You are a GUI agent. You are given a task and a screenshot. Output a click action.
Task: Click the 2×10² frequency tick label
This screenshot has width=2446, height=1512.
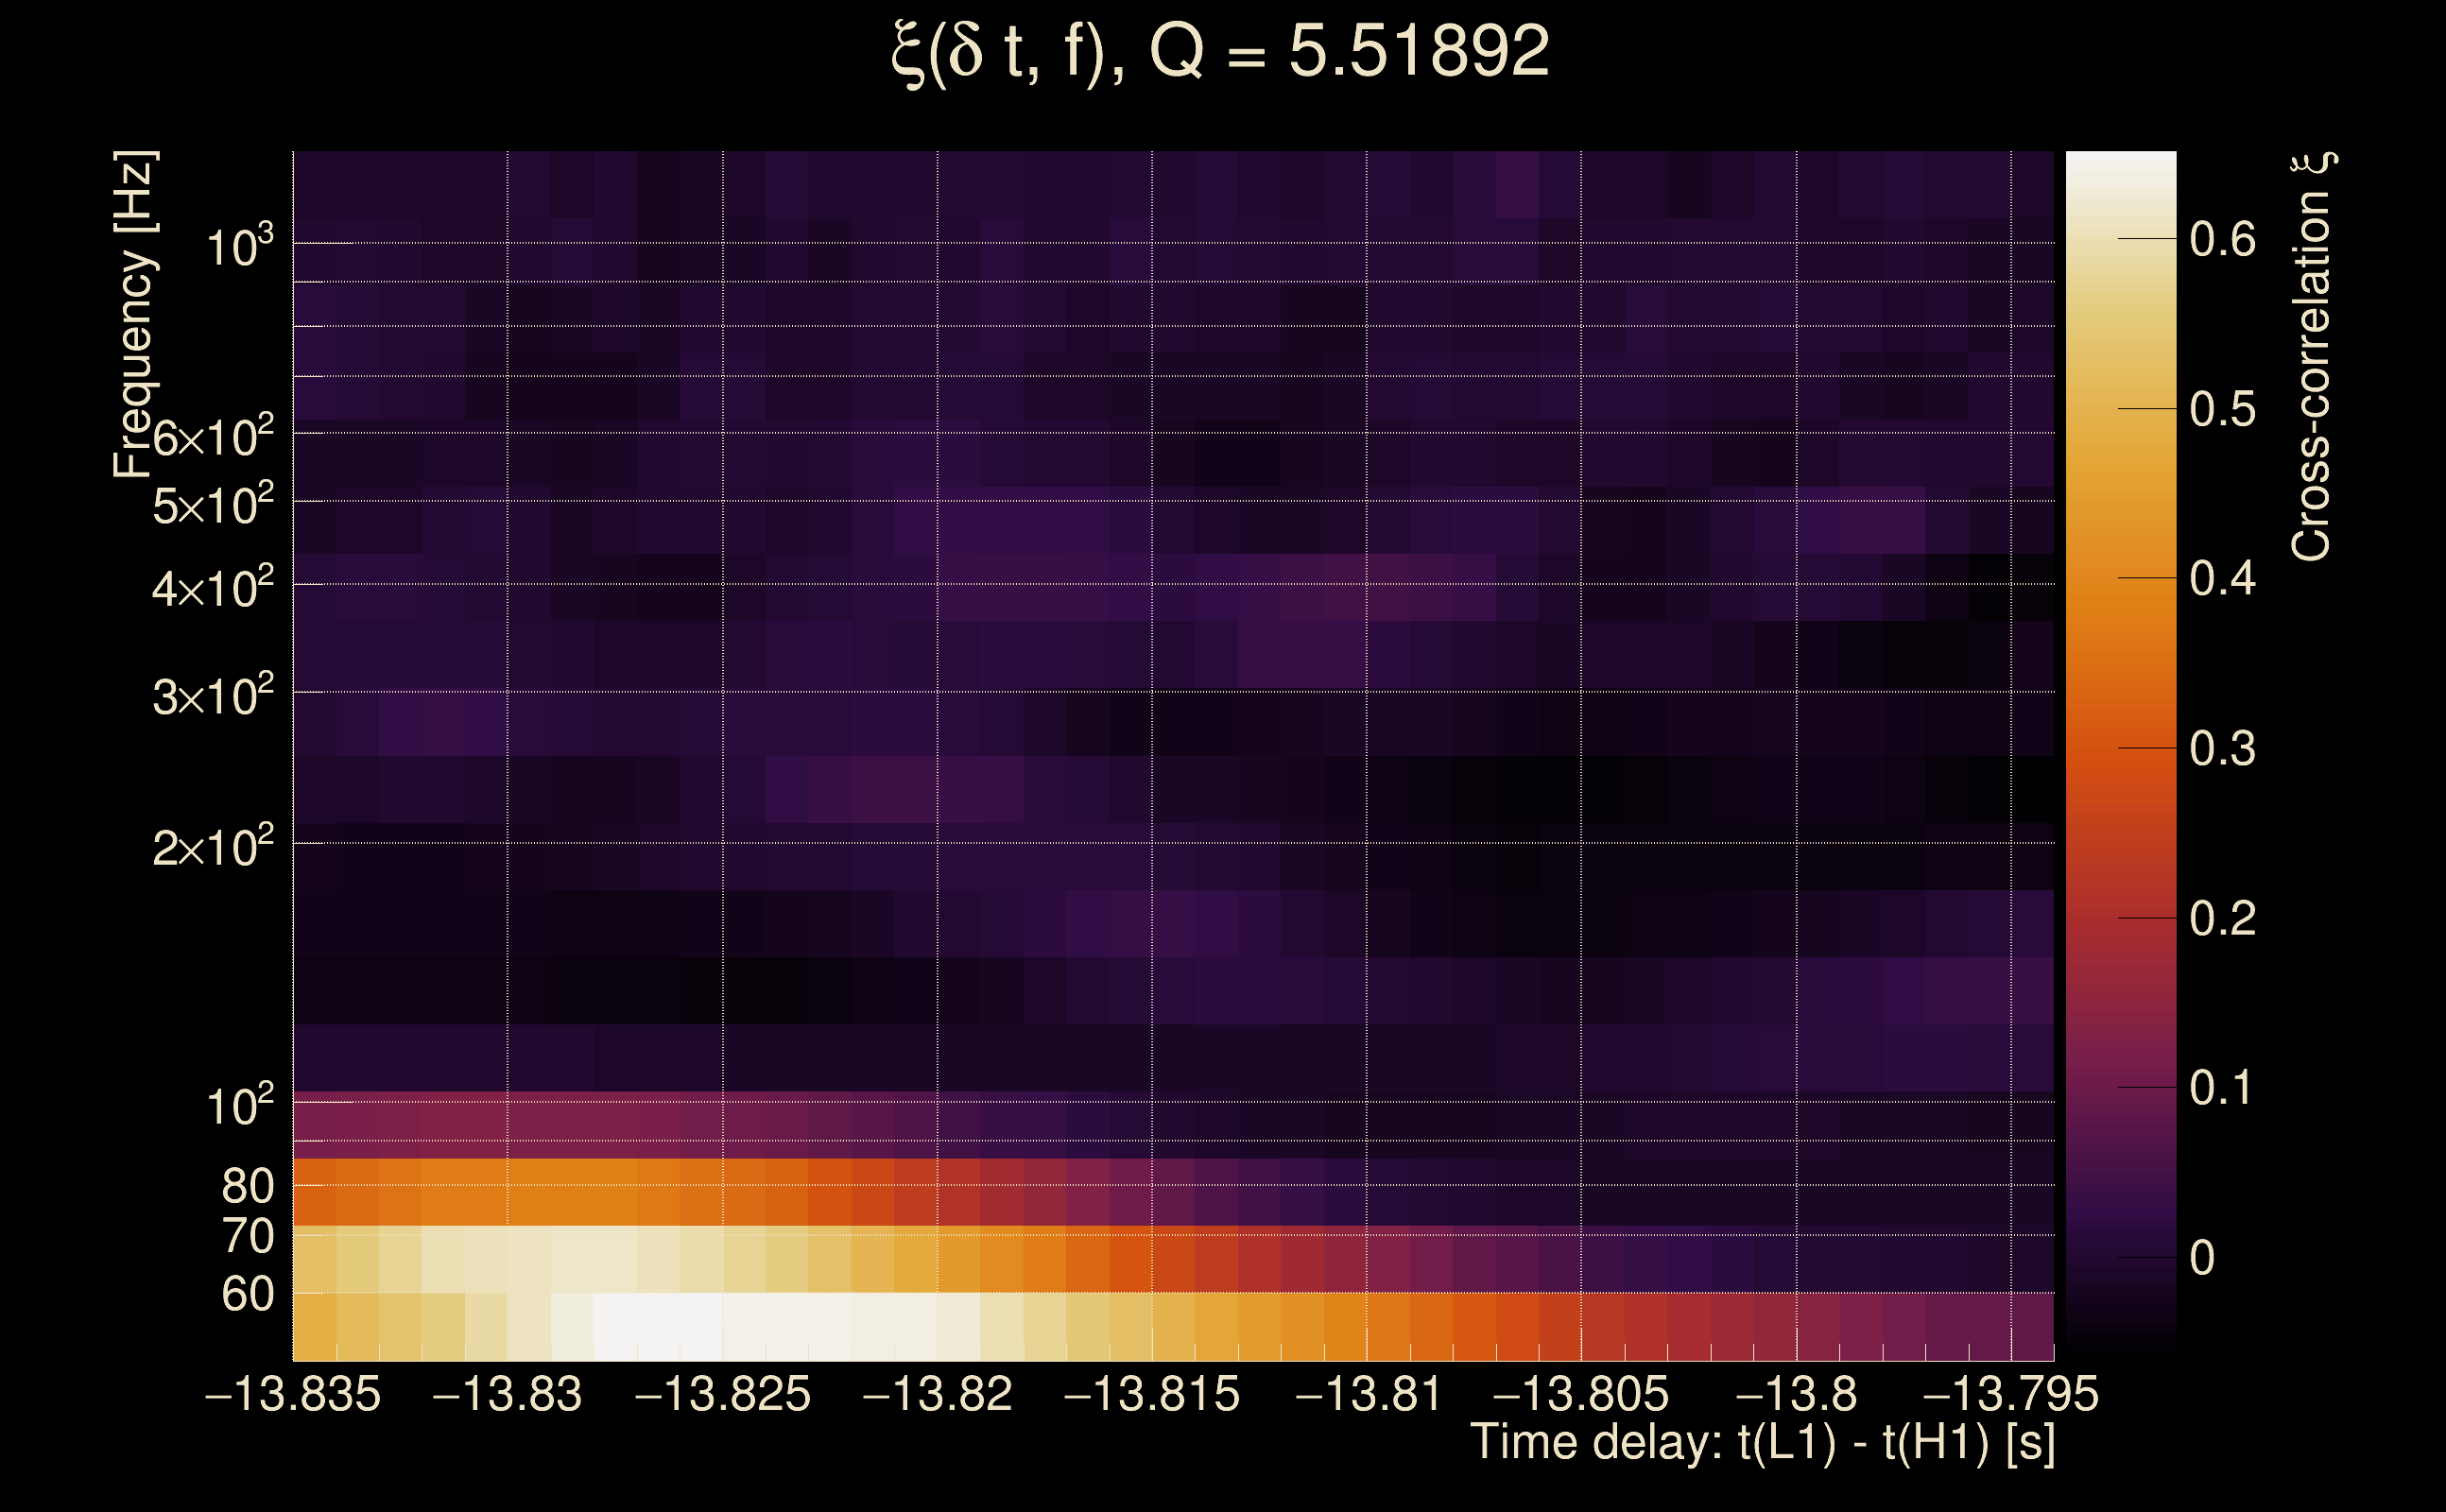click(213, 848)
